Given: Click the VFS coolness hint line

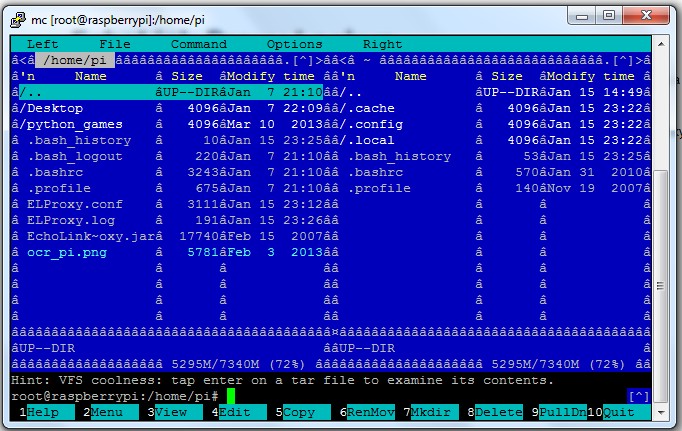Looking at the screenshot, I should [x=283, y=381].
